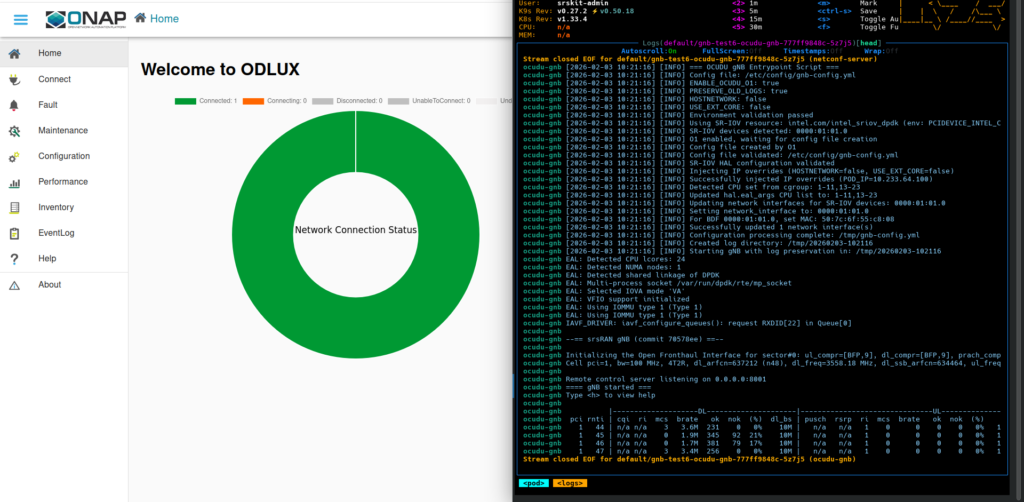Click the logs breadcrumb tab

point(570,482)
